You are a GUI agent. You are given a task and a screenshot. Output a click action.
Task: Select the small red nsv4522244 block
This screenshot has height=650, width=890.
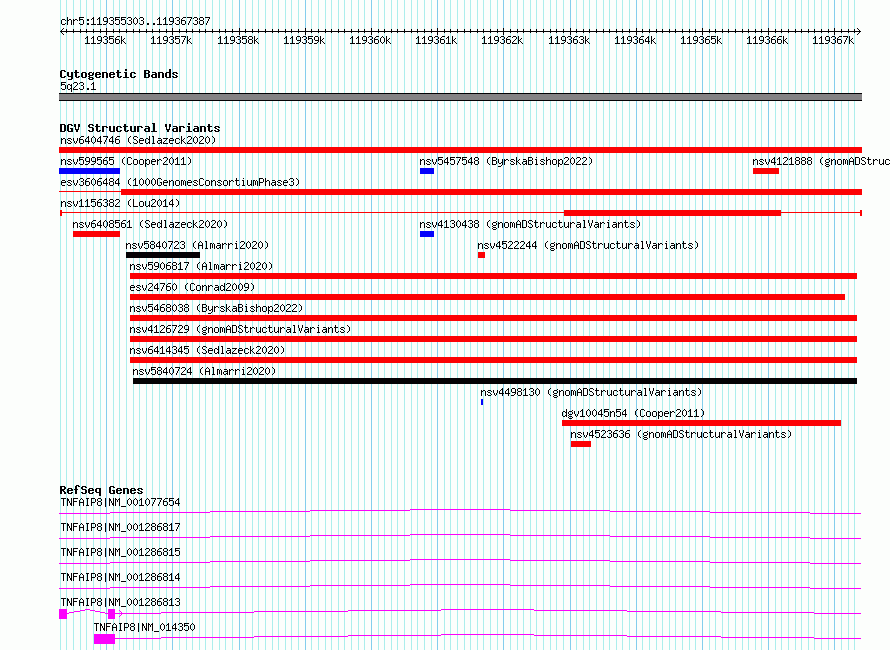click(x=481, y=255)
